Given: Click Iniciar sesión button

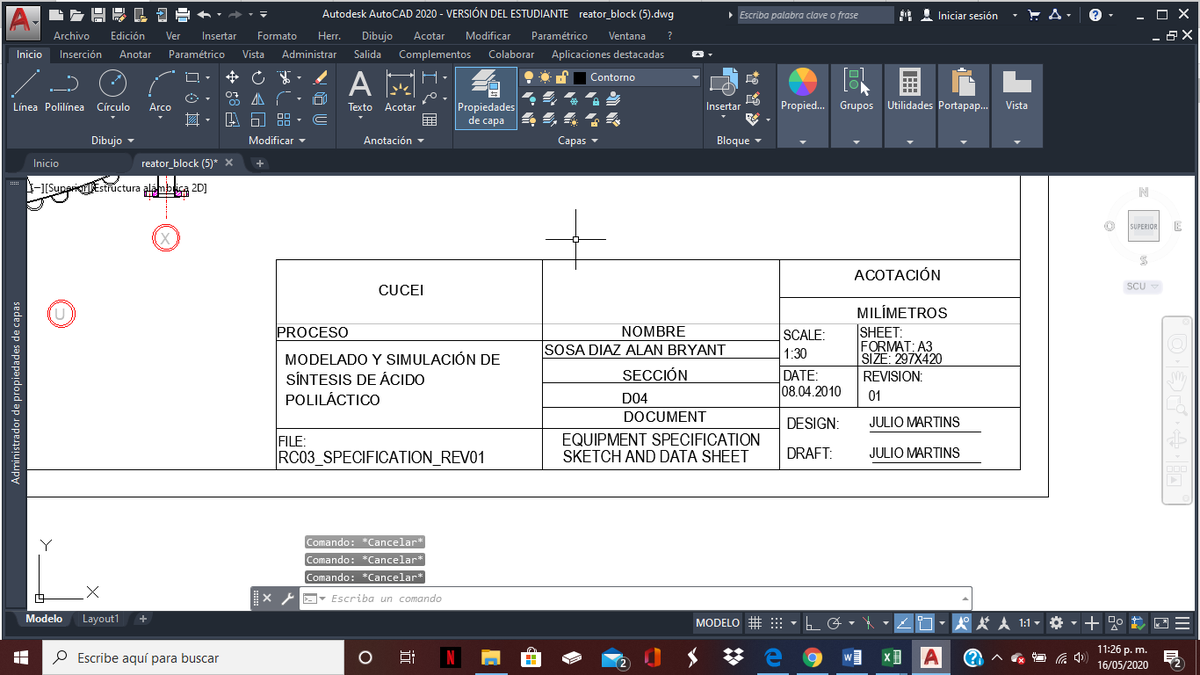Looking at the screenshot, I should [958, 15].
